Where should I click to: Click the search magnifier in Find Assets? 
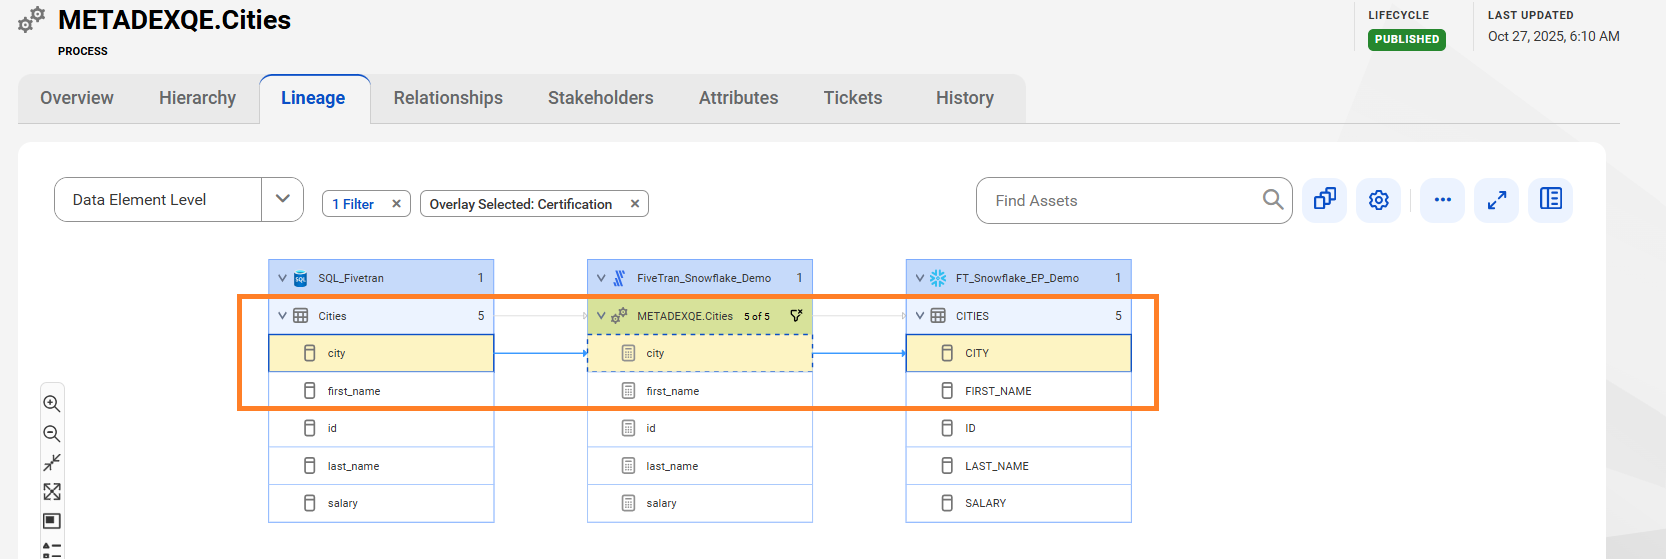(x=1272, y=200)
